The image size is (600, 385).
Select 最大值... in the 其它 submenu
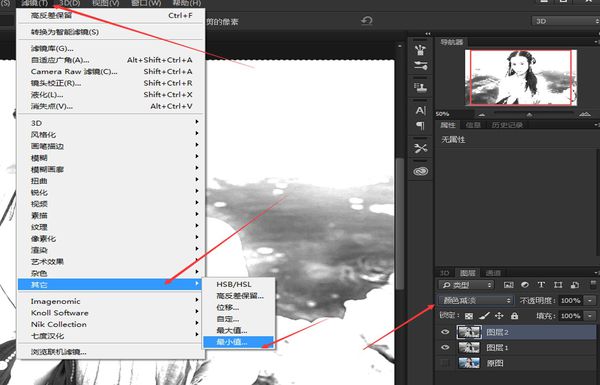point(238,330)
